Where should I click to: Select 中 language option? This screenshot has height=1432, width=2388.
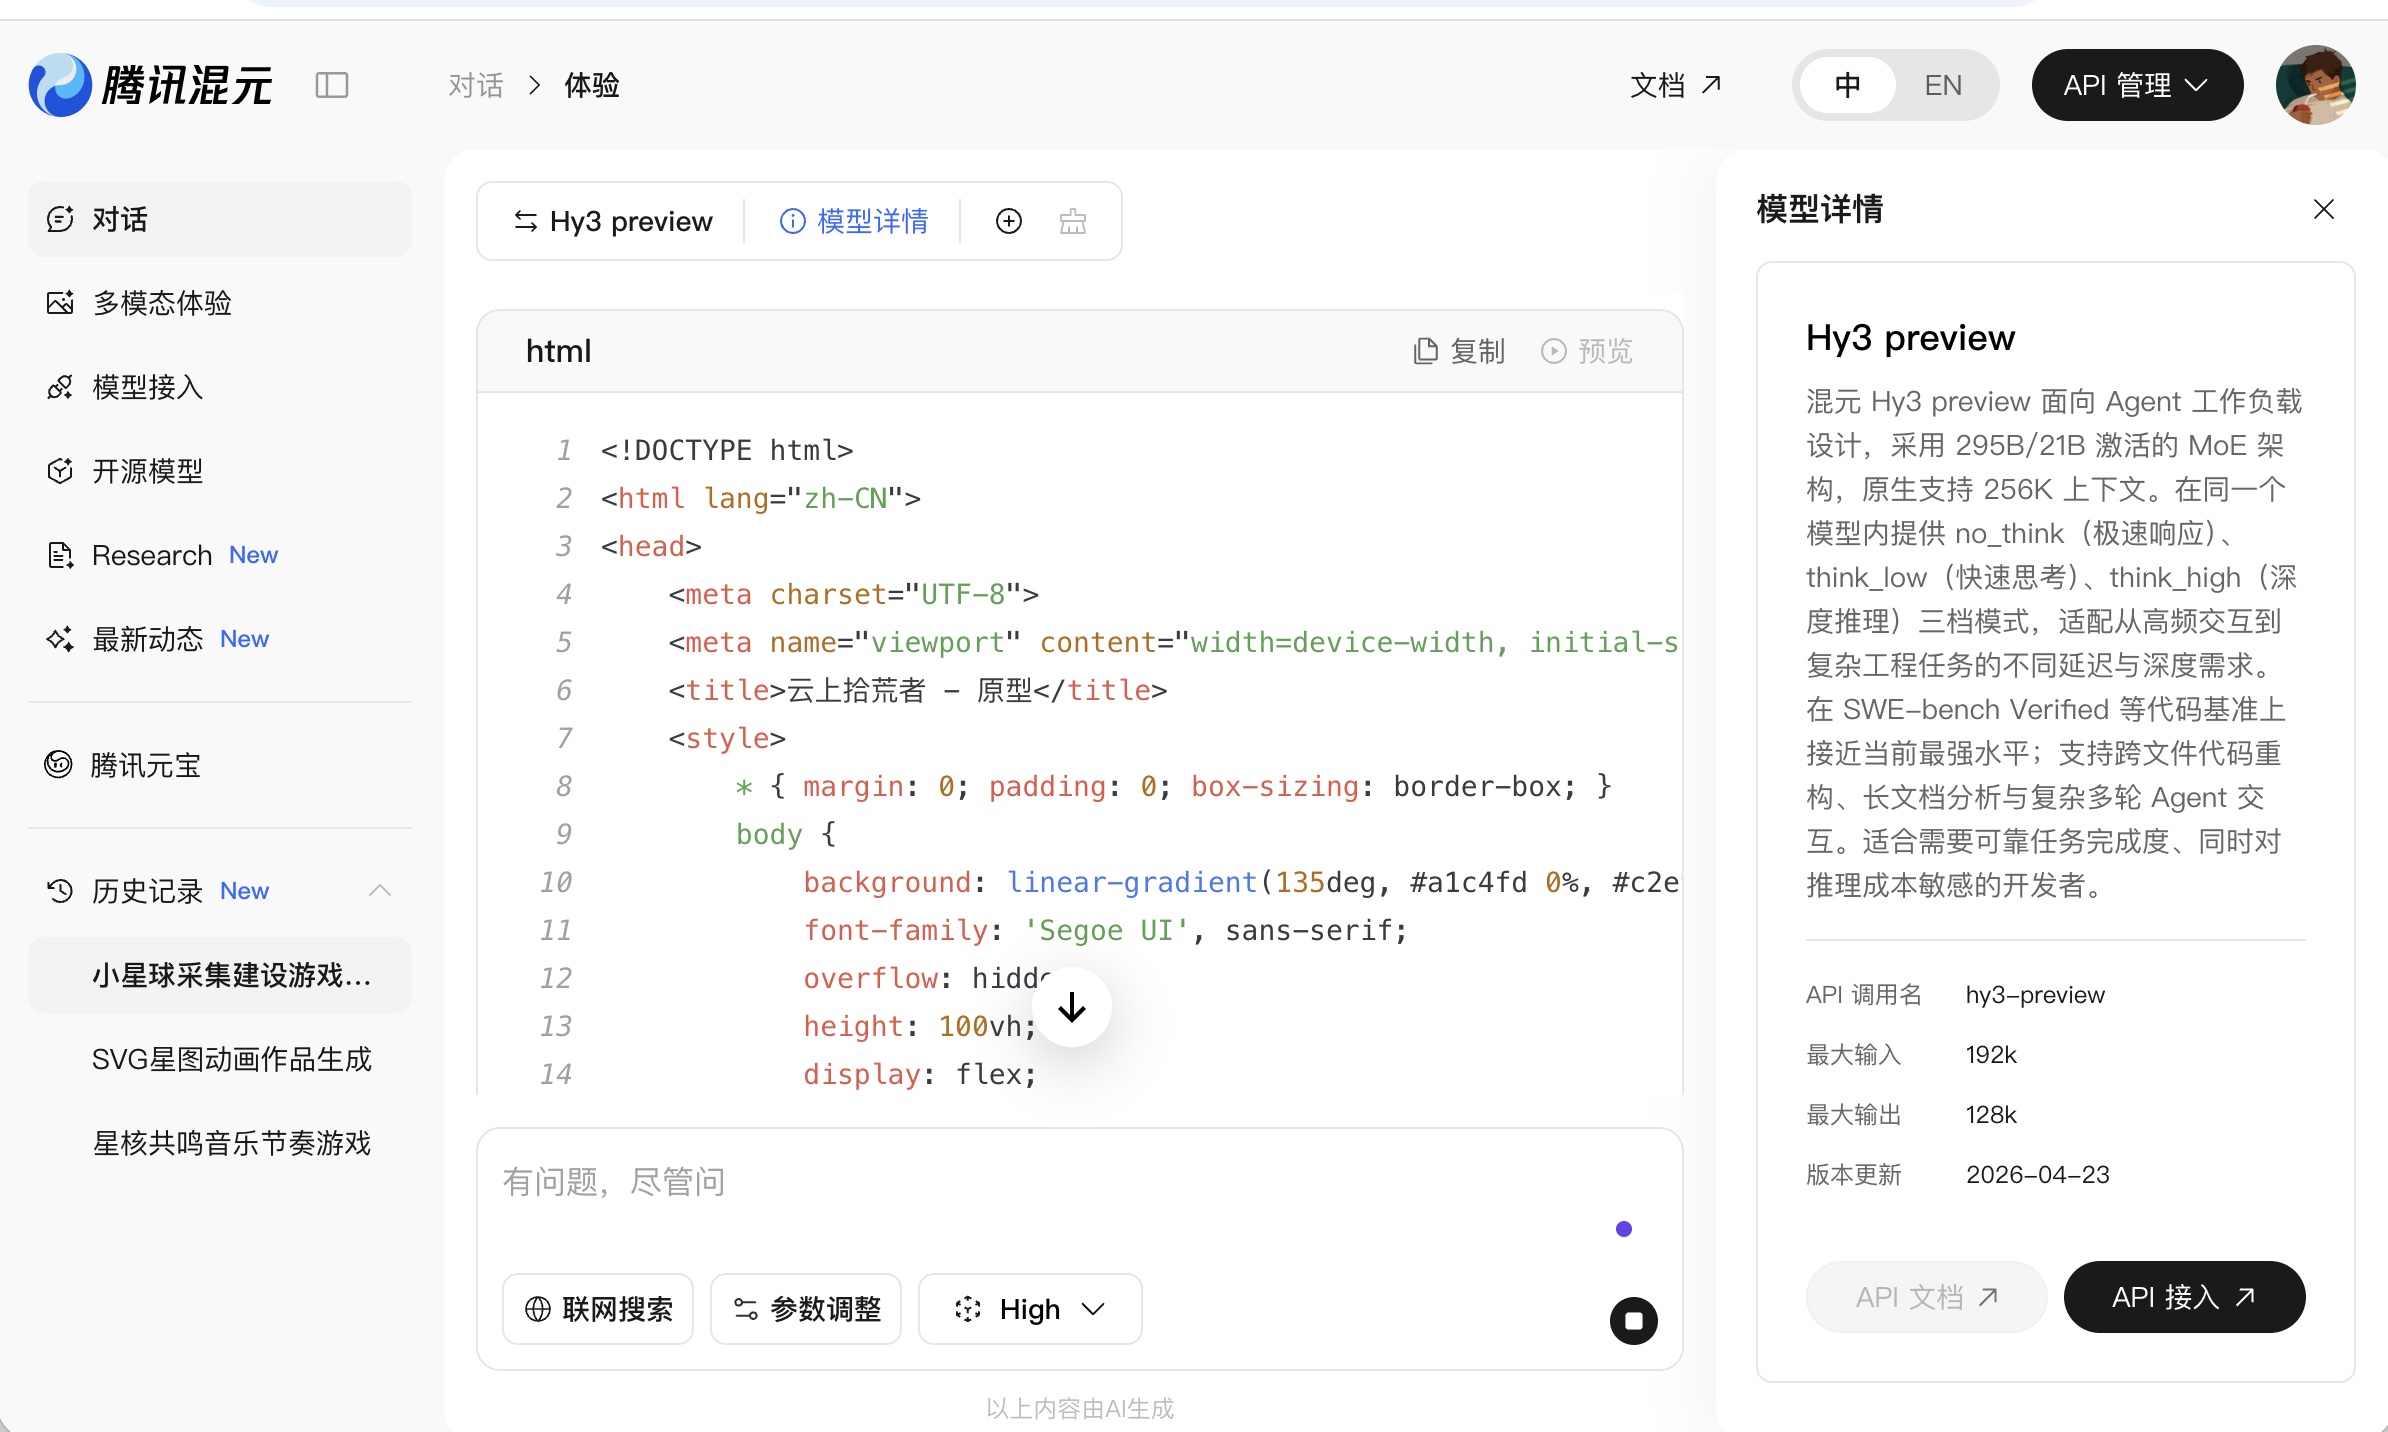point(1847,85)
